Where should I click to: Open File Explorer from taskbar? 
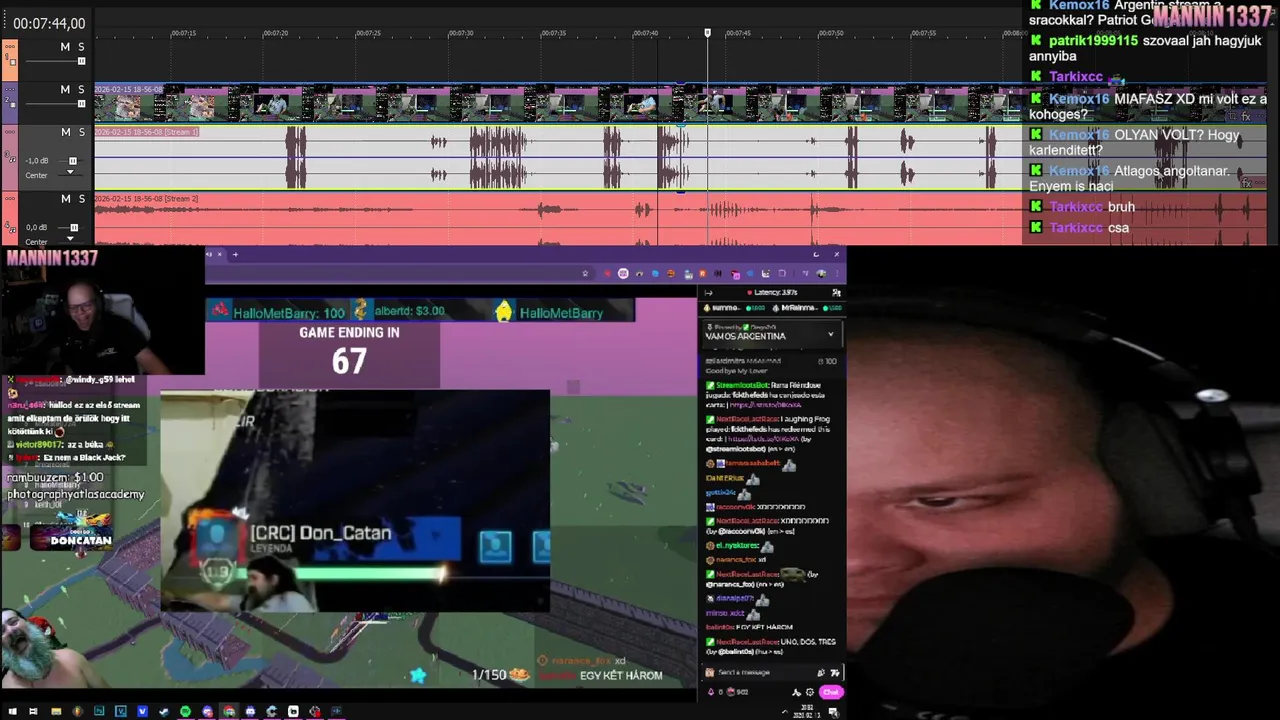56,712
